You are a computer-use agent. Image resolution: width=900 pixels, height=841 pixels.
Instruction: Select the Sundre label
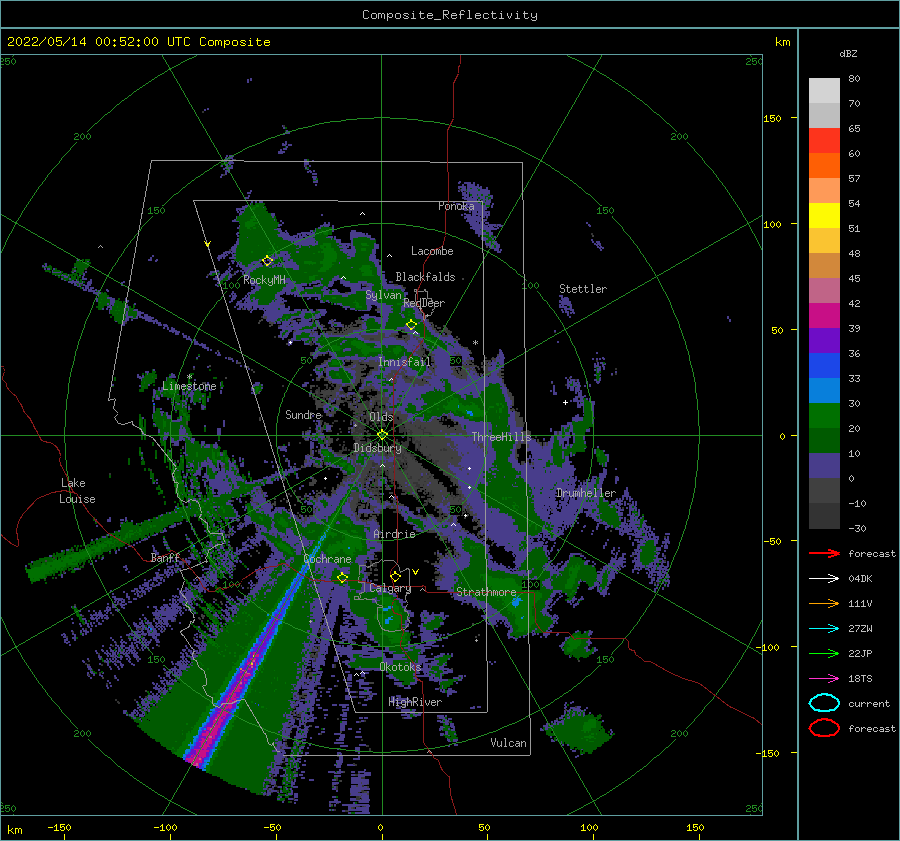coord(304,414)
